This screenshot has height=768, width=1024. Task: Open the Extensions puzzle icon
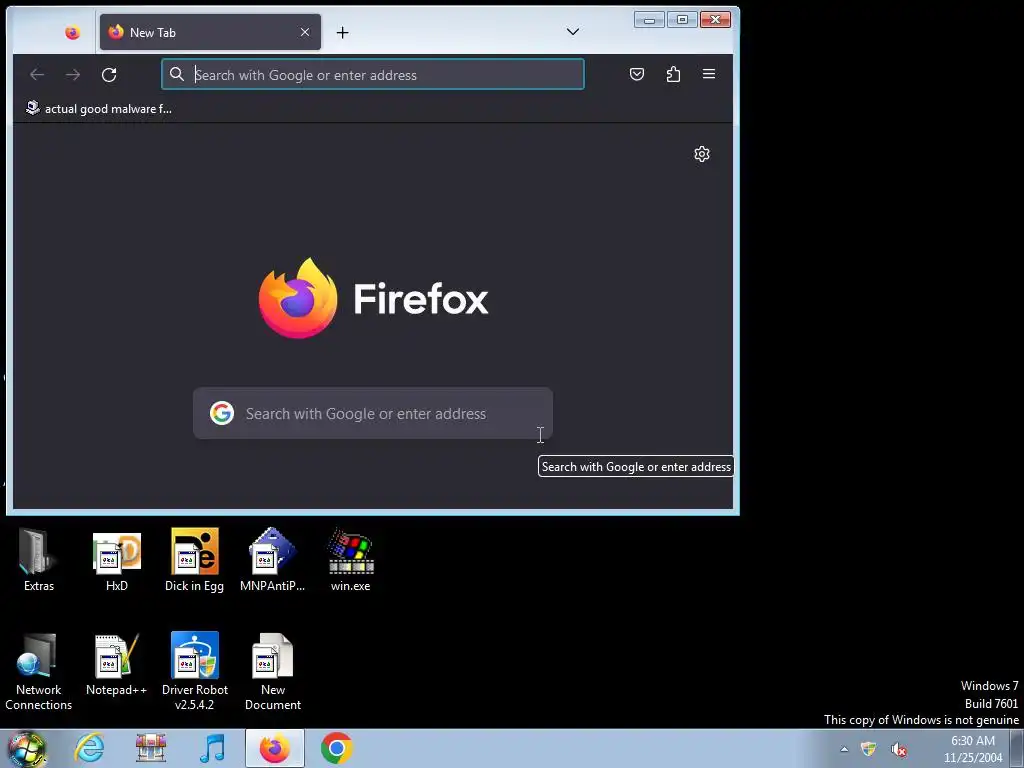(x=673, y=74)
